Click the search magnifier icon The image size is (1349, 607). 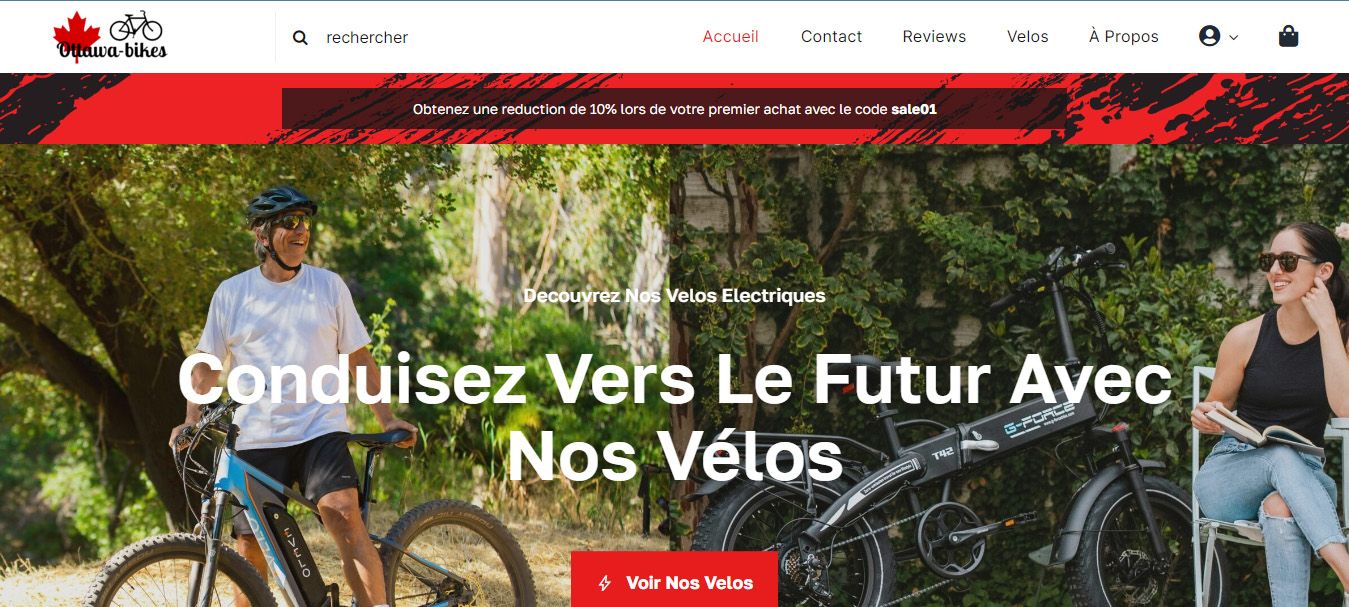(x=300, y=37)
